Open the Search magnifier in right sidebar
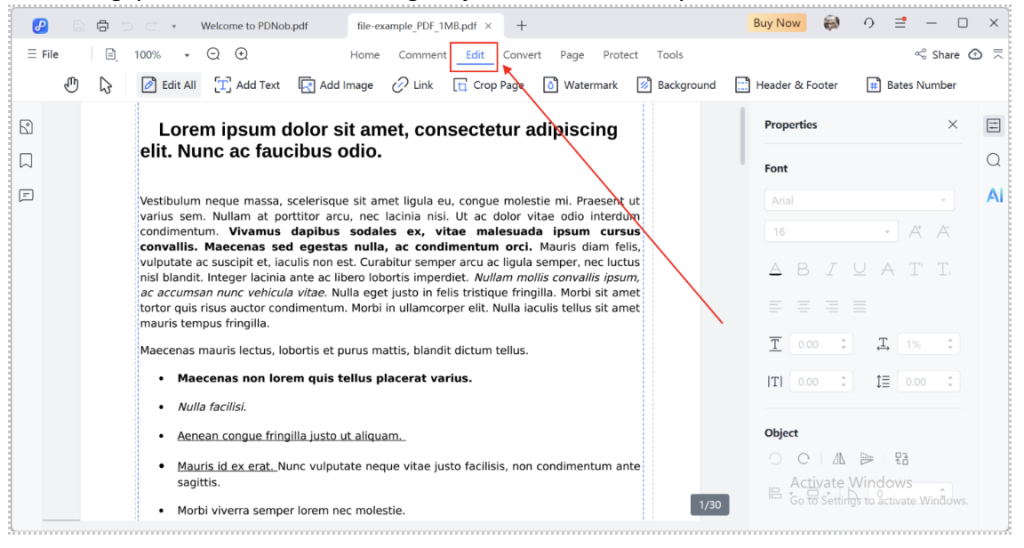The image size is (1024, 548). point(993,160)
